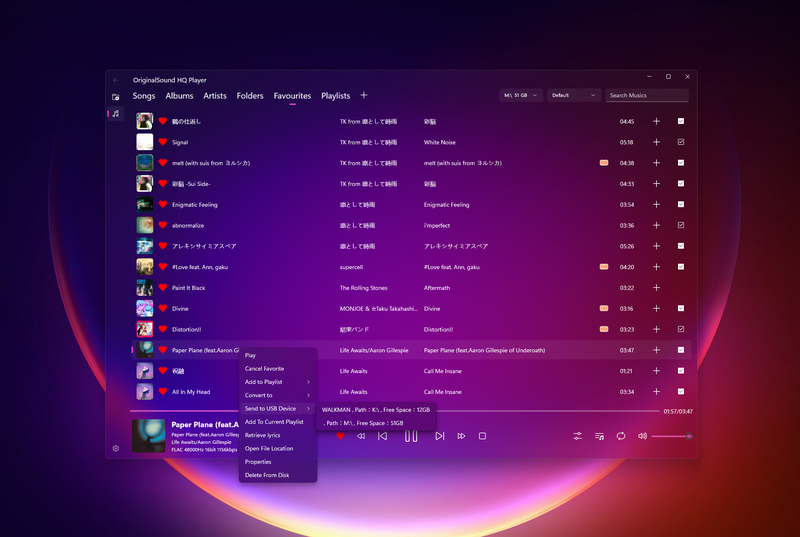Screen dimensions: 800x537
Task: Toggle checkbox on Paper Plane row
Action: pos(681,350)
